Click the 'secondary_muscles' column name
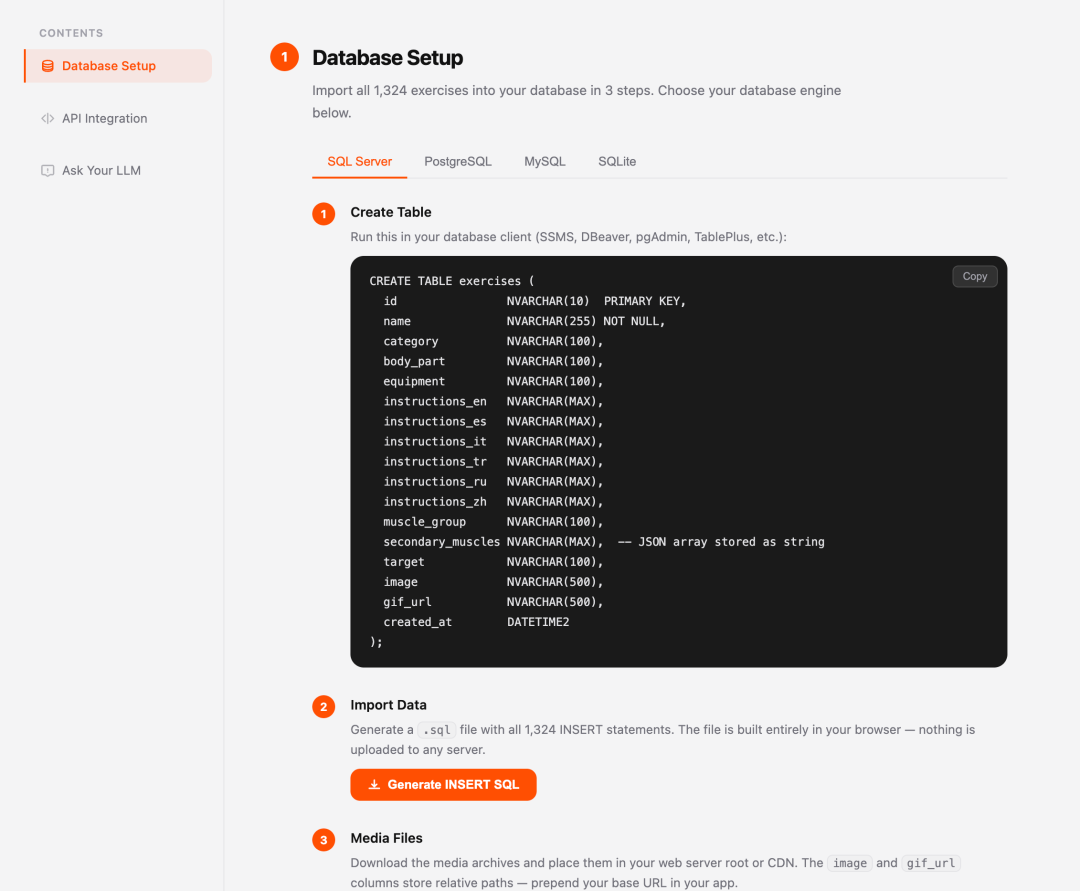Image resolution: width=1080 pixels, height=891 pixels. [x=442, y=542]
